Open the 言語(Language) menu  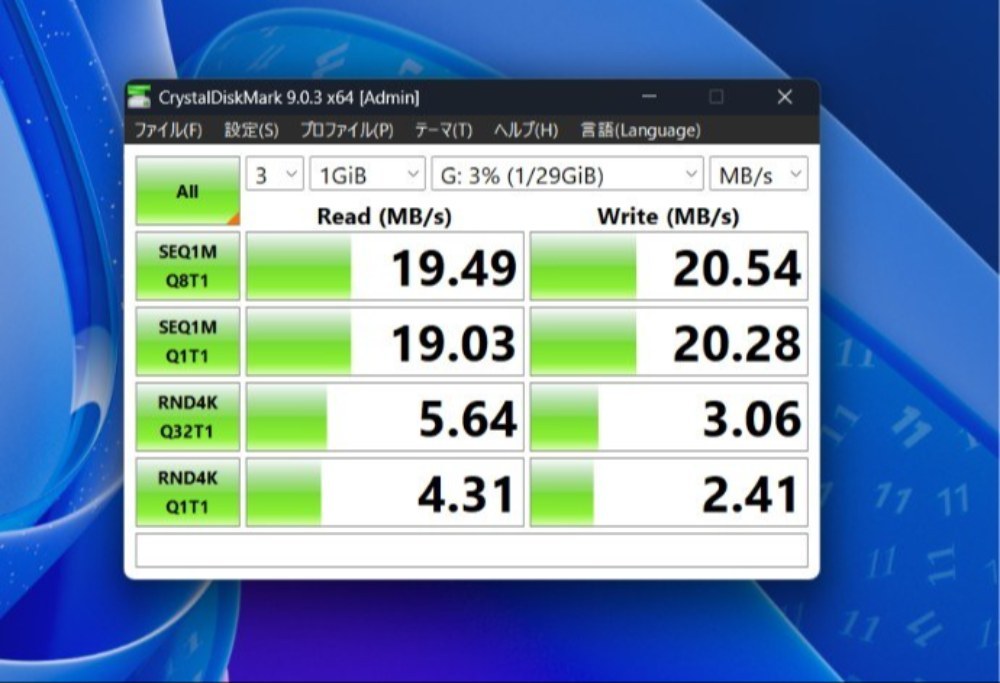[x=640, y=130]
